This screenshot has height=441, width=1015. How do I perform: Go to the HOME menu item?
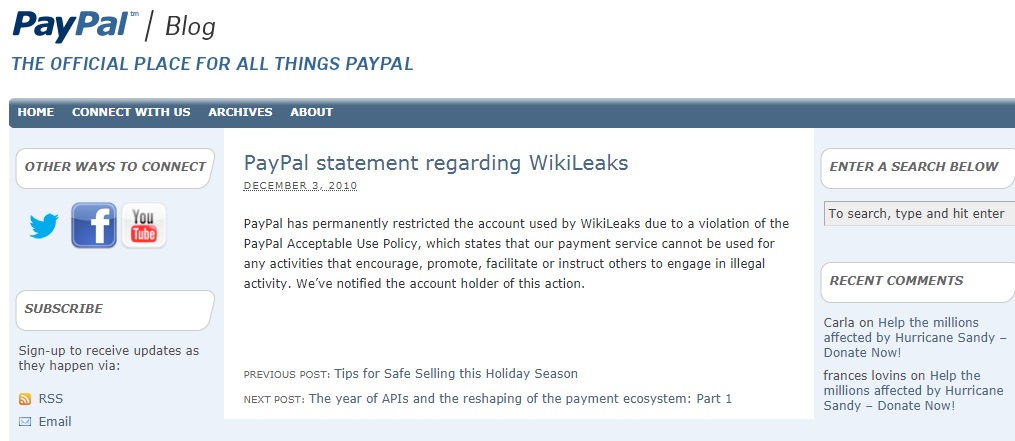coord(36,112)
